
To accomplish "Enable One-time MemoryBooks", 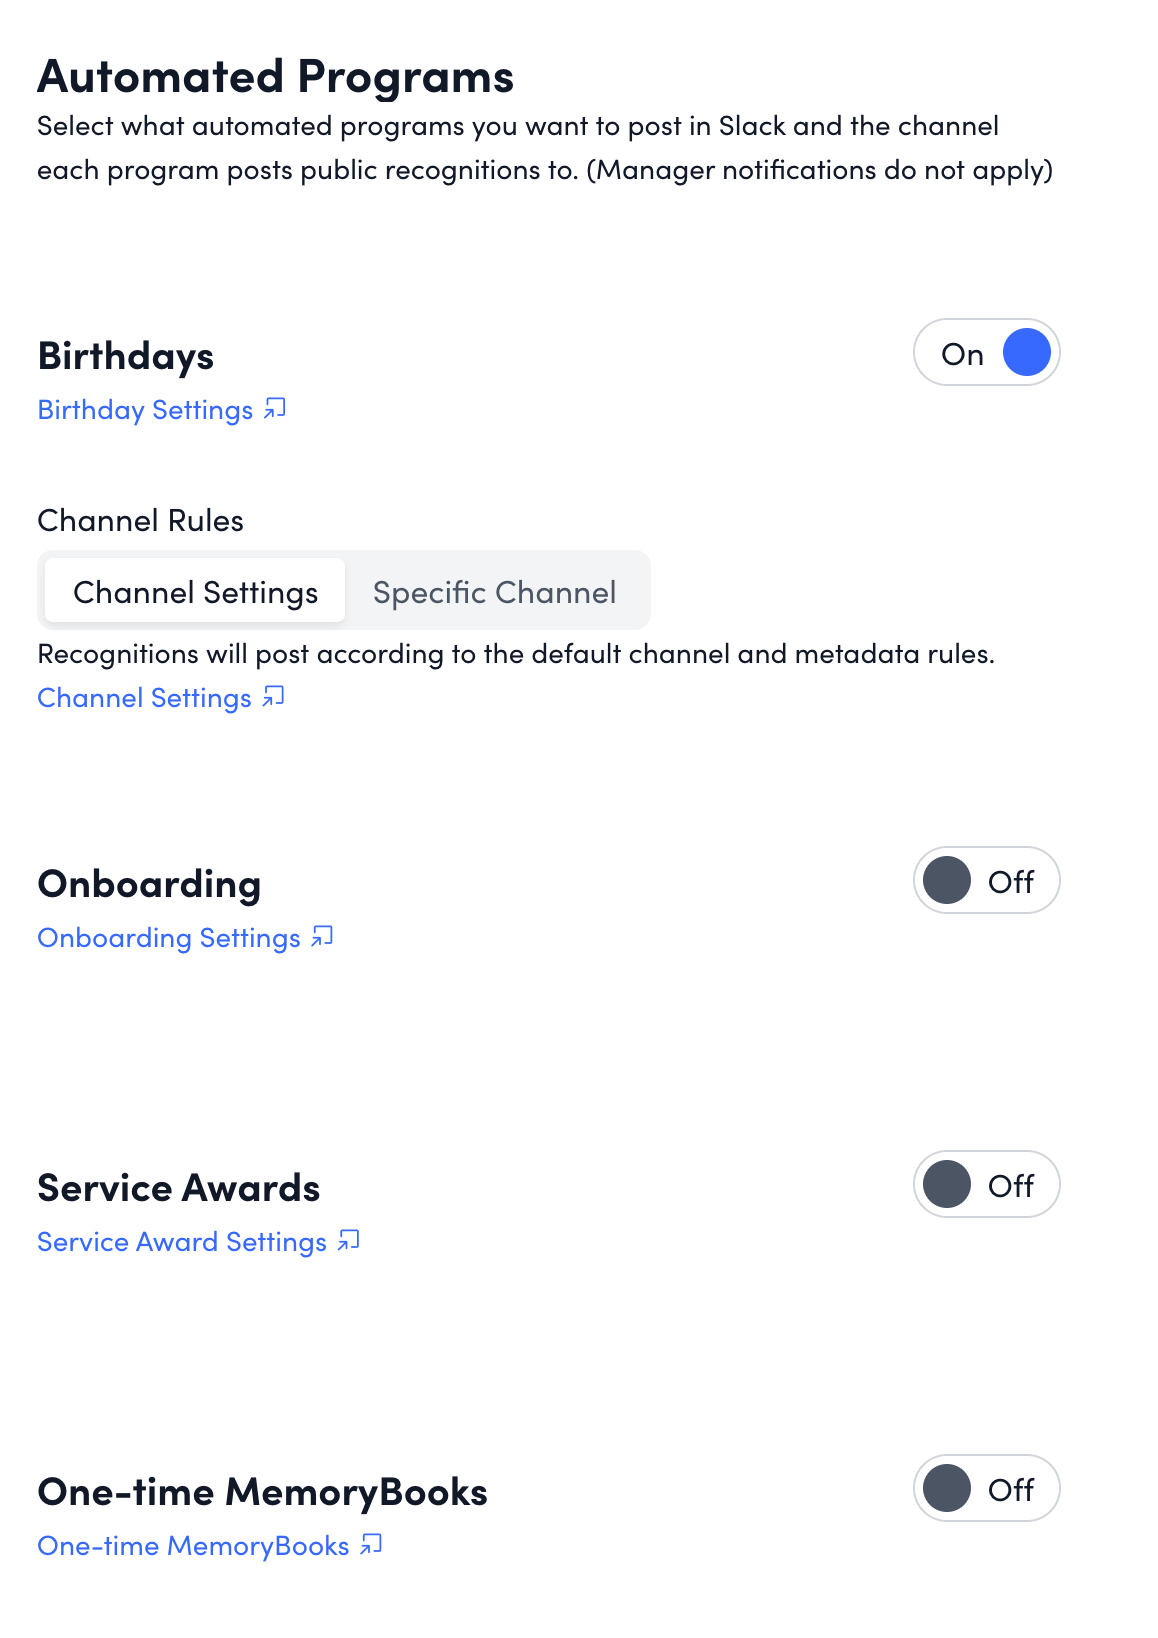I will [987, 1489].
